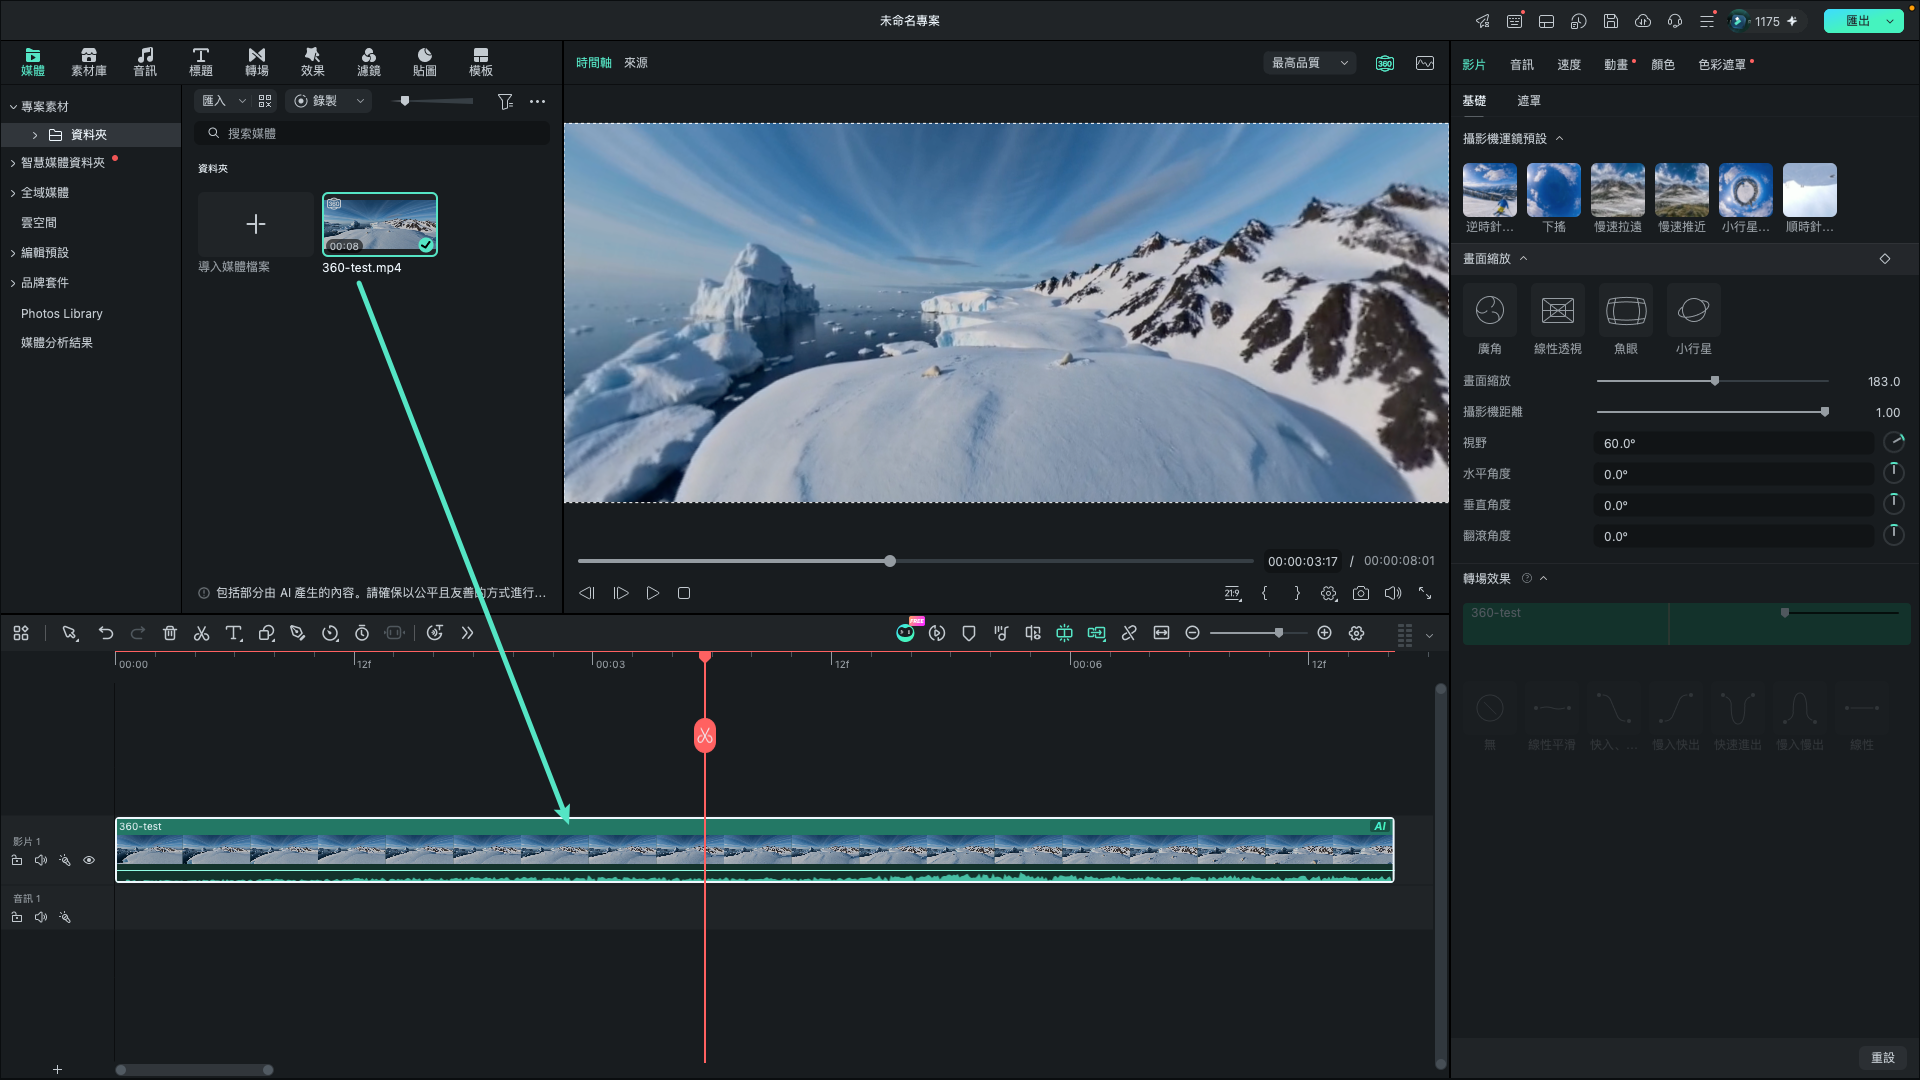Click the 攝影機距離 slider handle

[1825, 412]
